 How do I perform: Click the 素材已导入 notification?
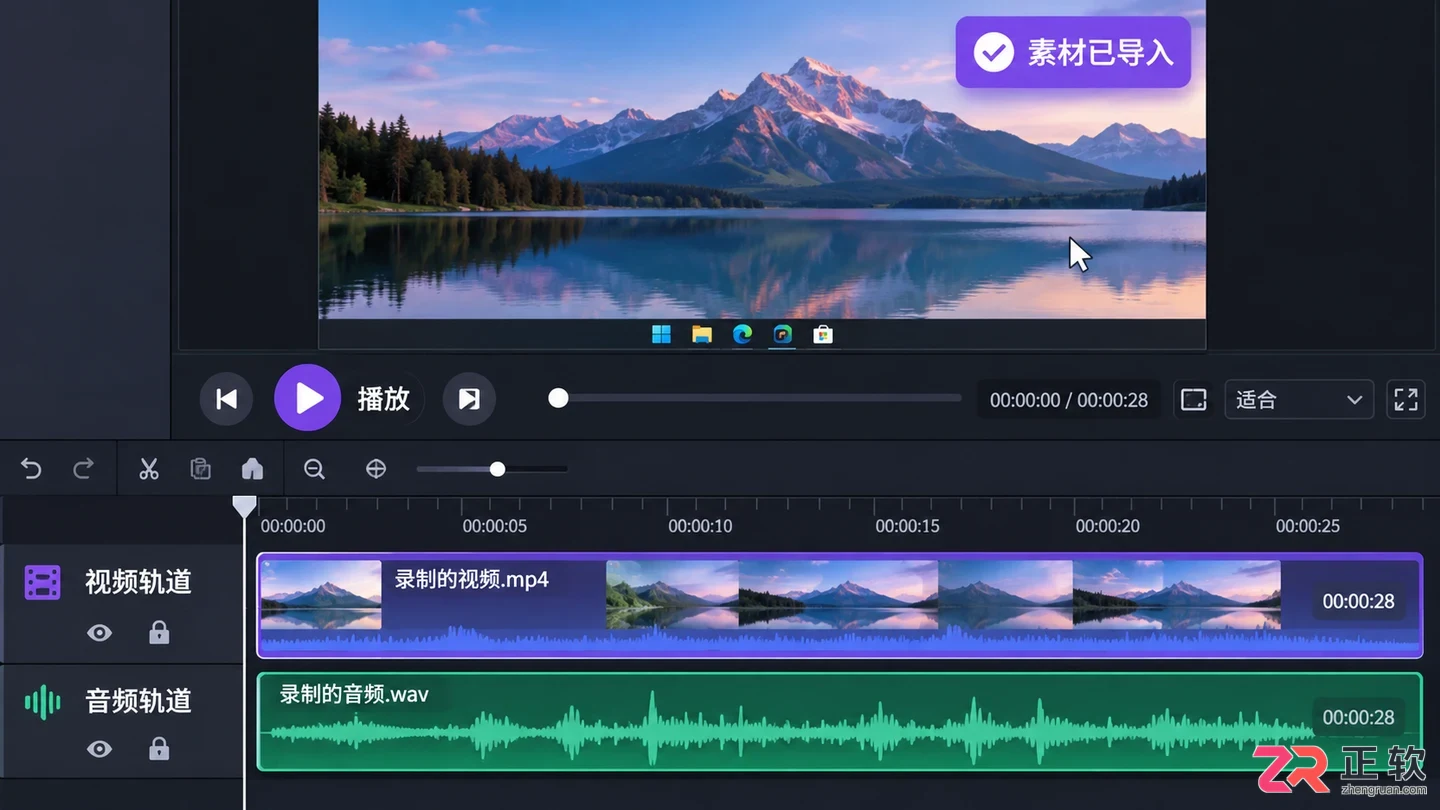click(x=1073, y=52)
